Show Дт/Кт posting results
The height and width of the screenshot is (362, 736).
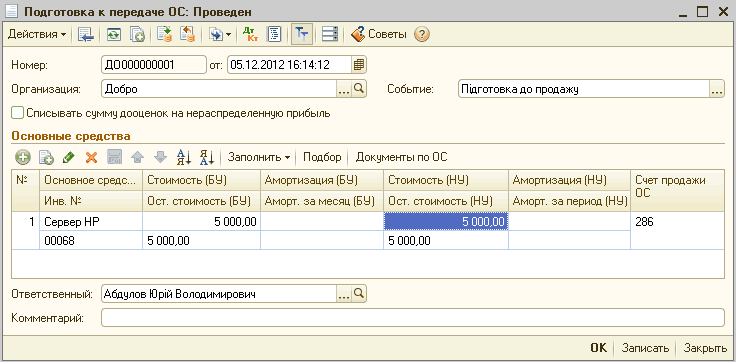click(x=250, y=35)
